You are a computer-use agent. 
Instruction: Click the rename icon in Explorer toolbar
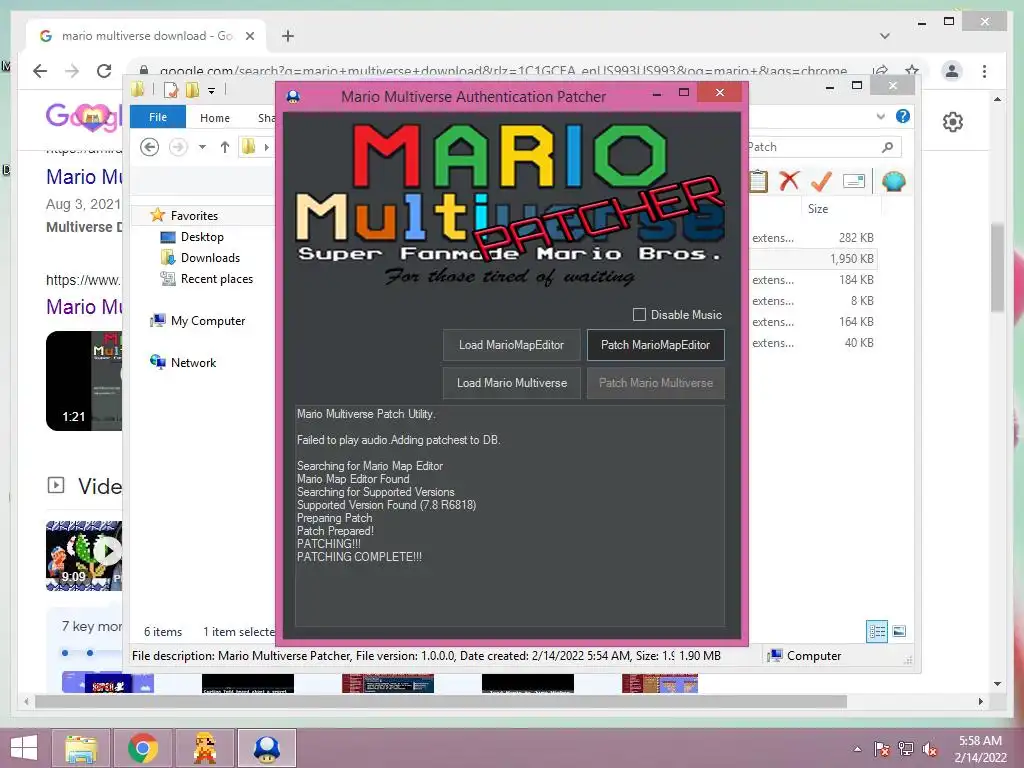click(854, 181)
